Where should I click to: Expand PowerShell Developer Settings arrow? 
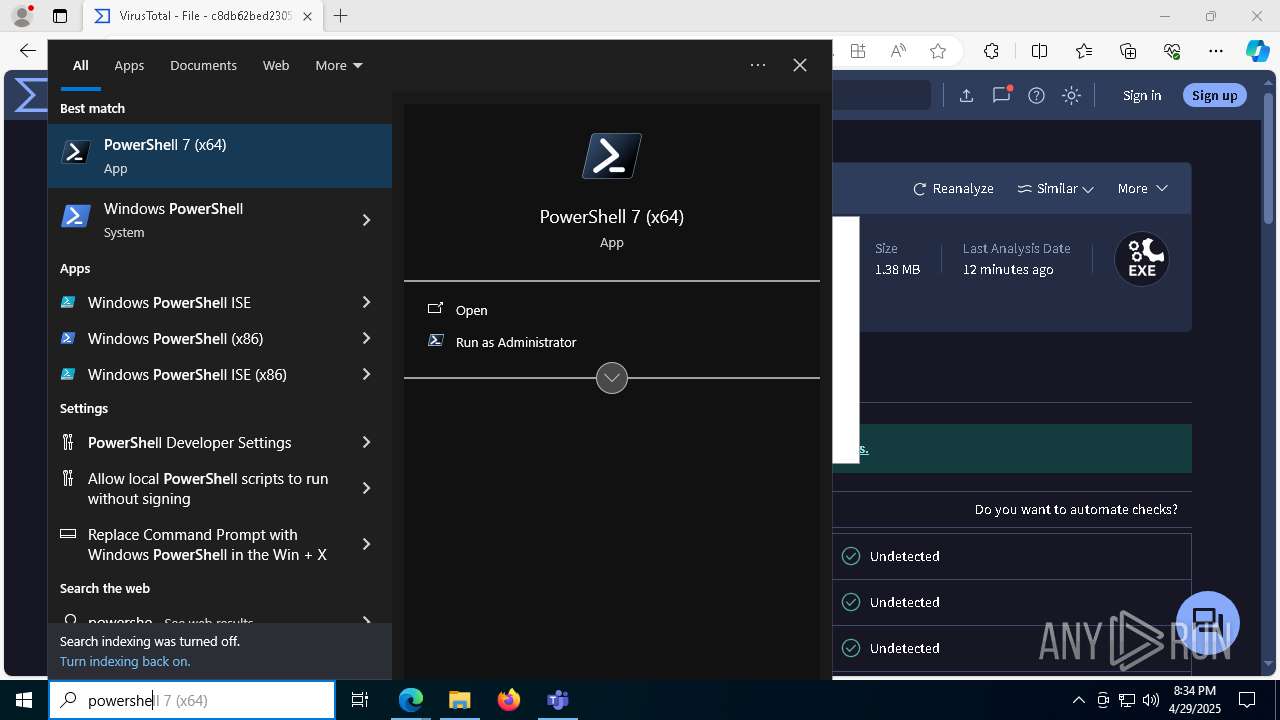[367, 442]
